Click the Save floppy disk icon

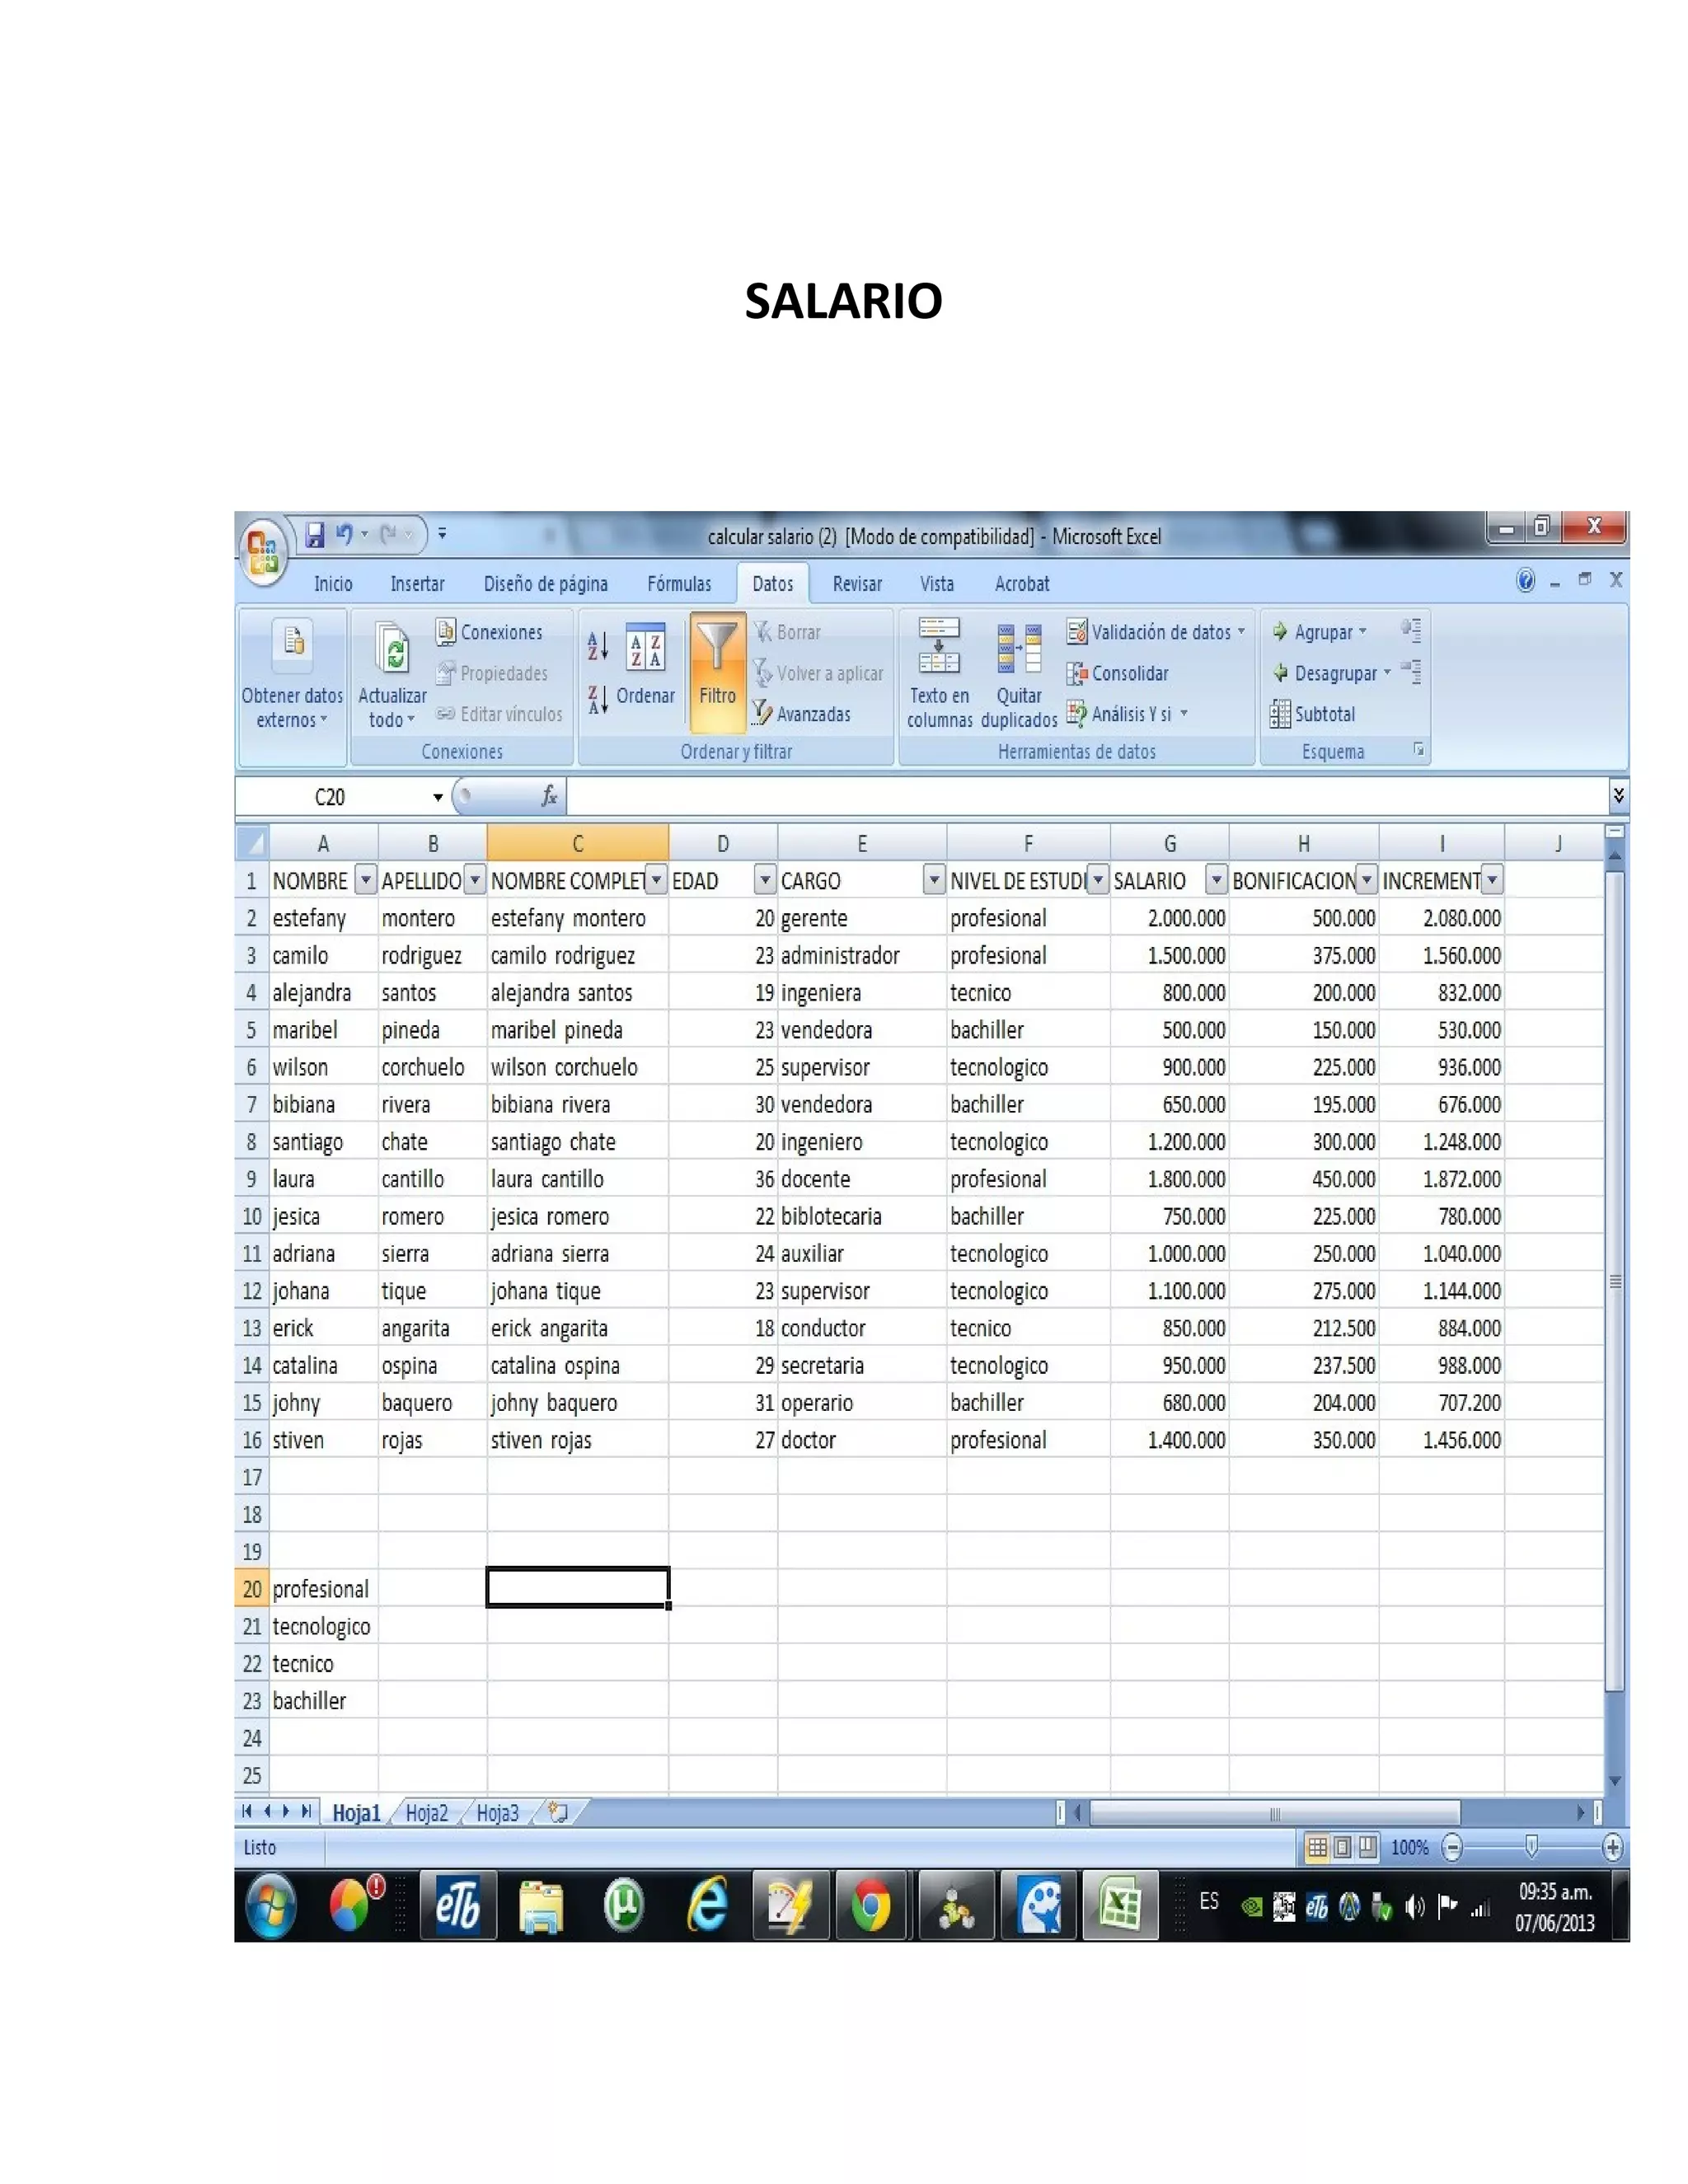[314, 534]
